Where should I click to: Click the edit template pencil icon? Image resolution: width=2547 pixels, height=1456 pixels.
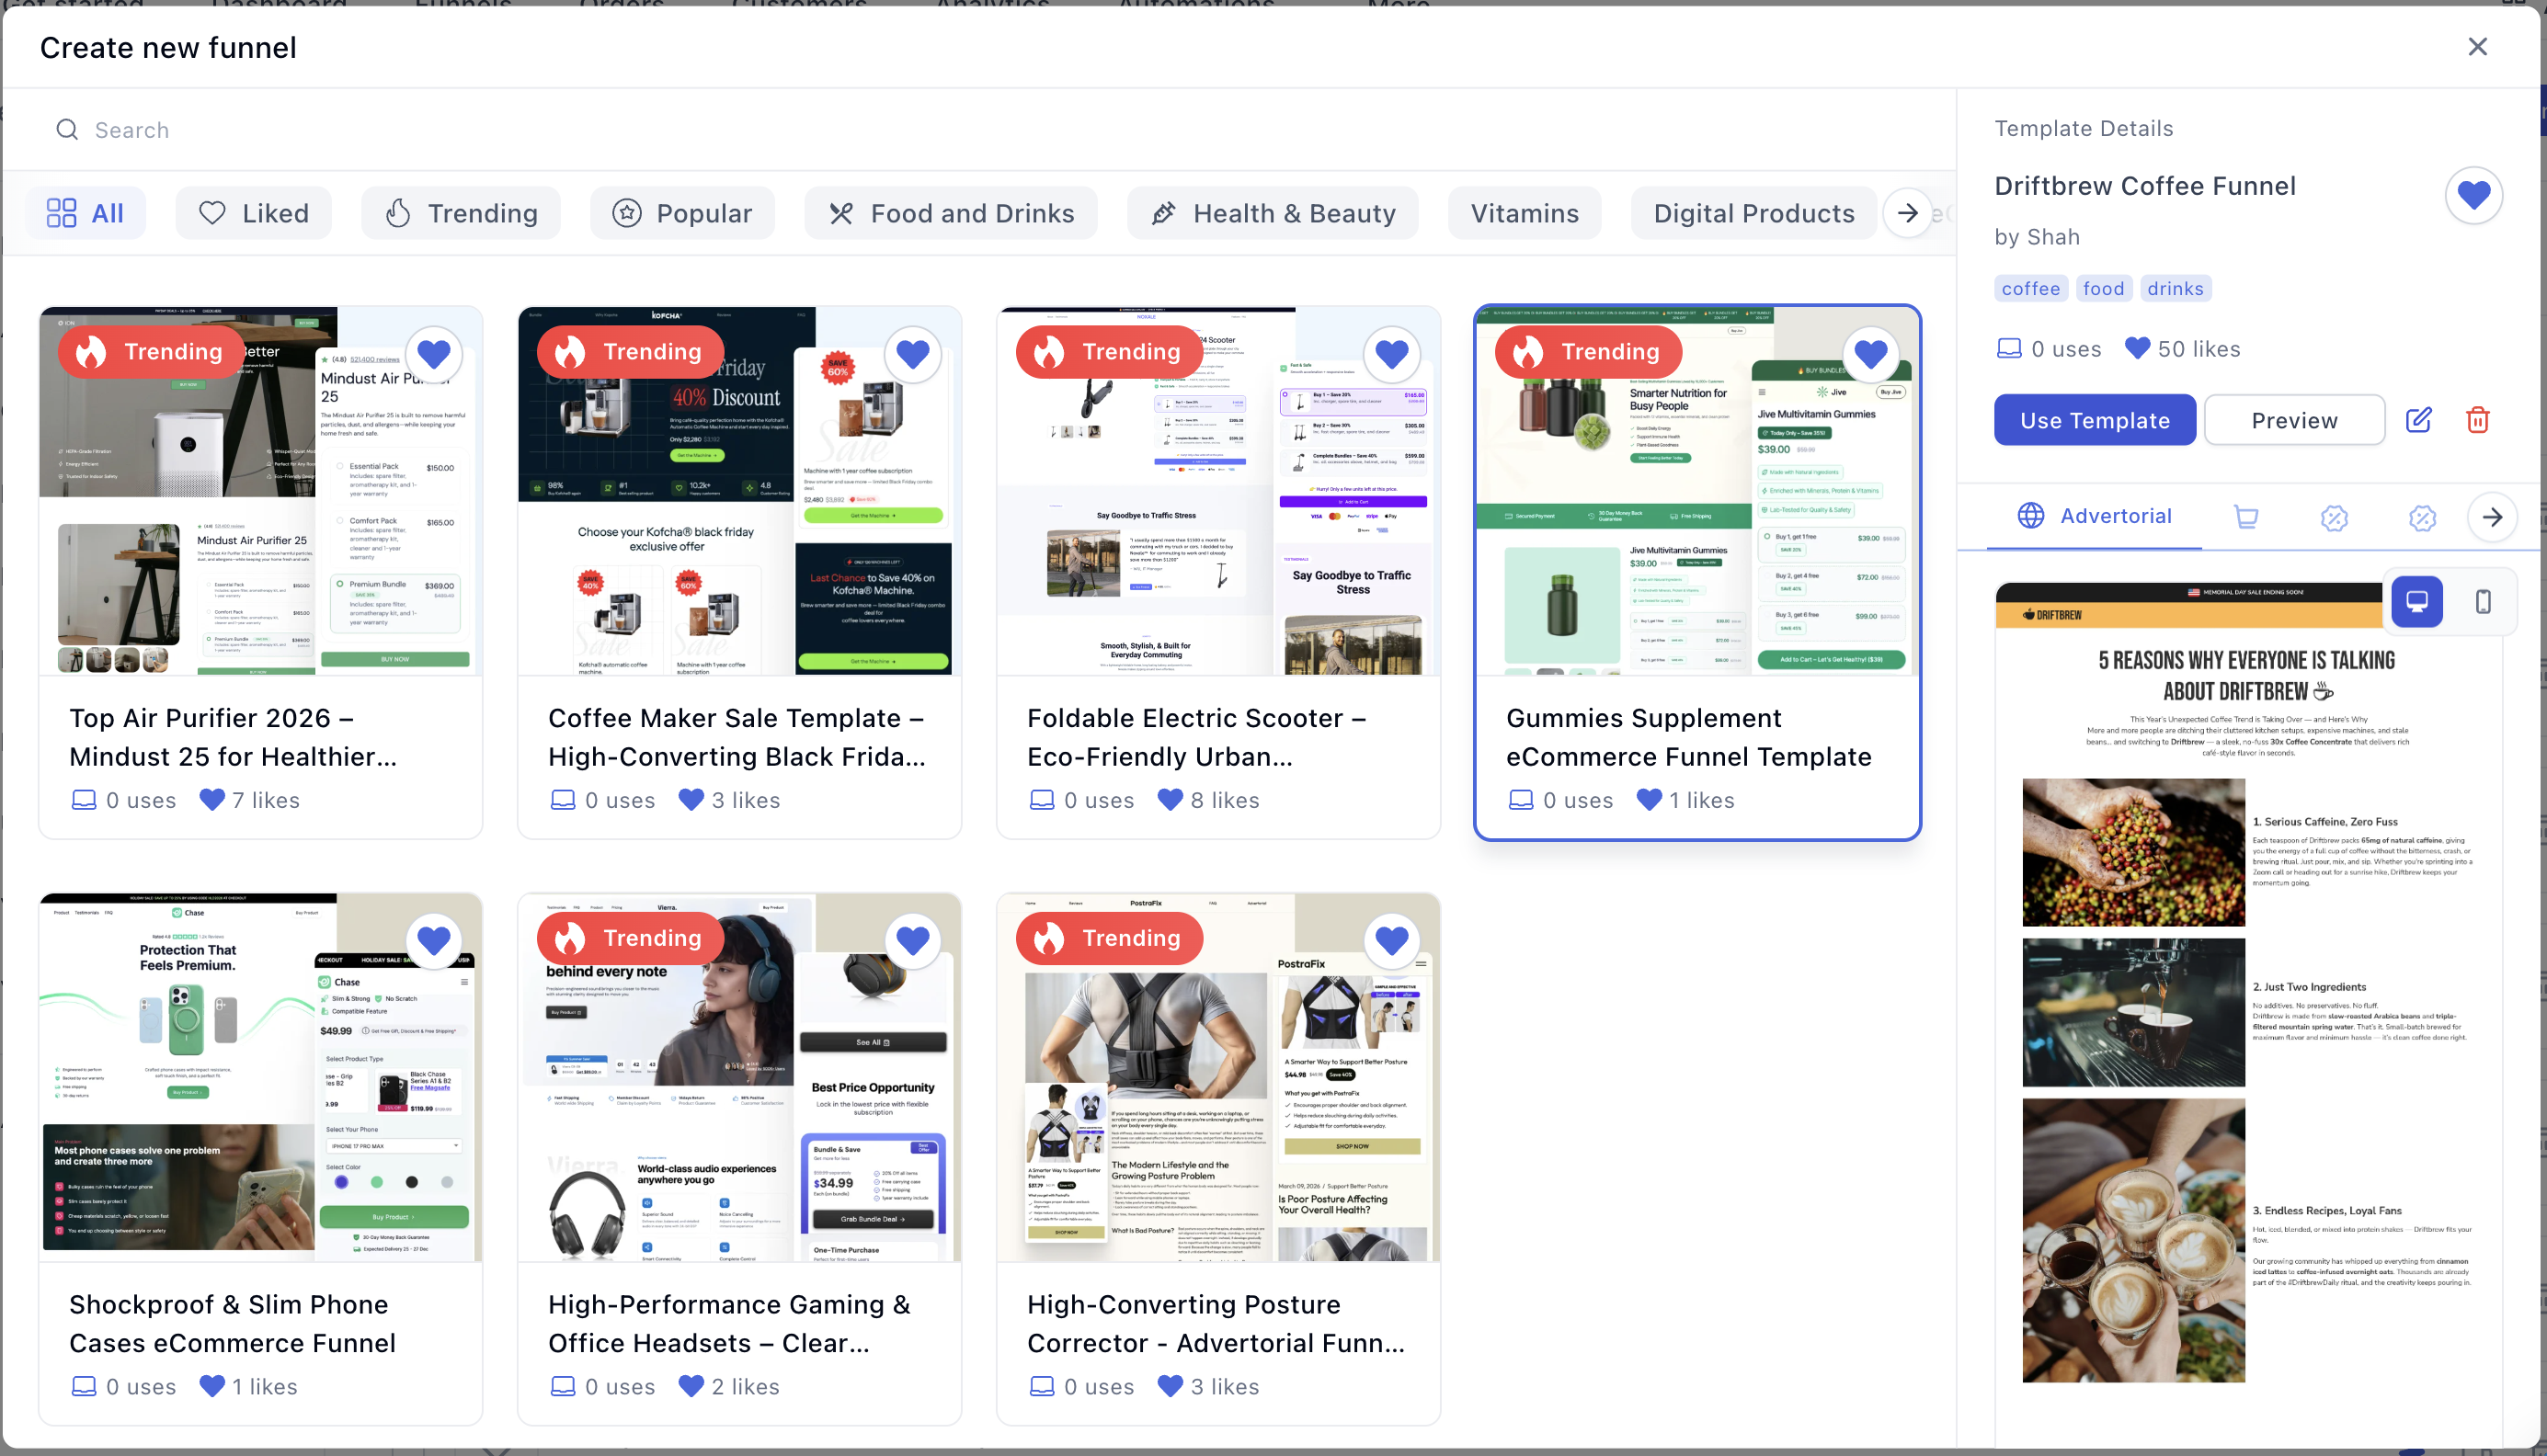[2418, 420]
